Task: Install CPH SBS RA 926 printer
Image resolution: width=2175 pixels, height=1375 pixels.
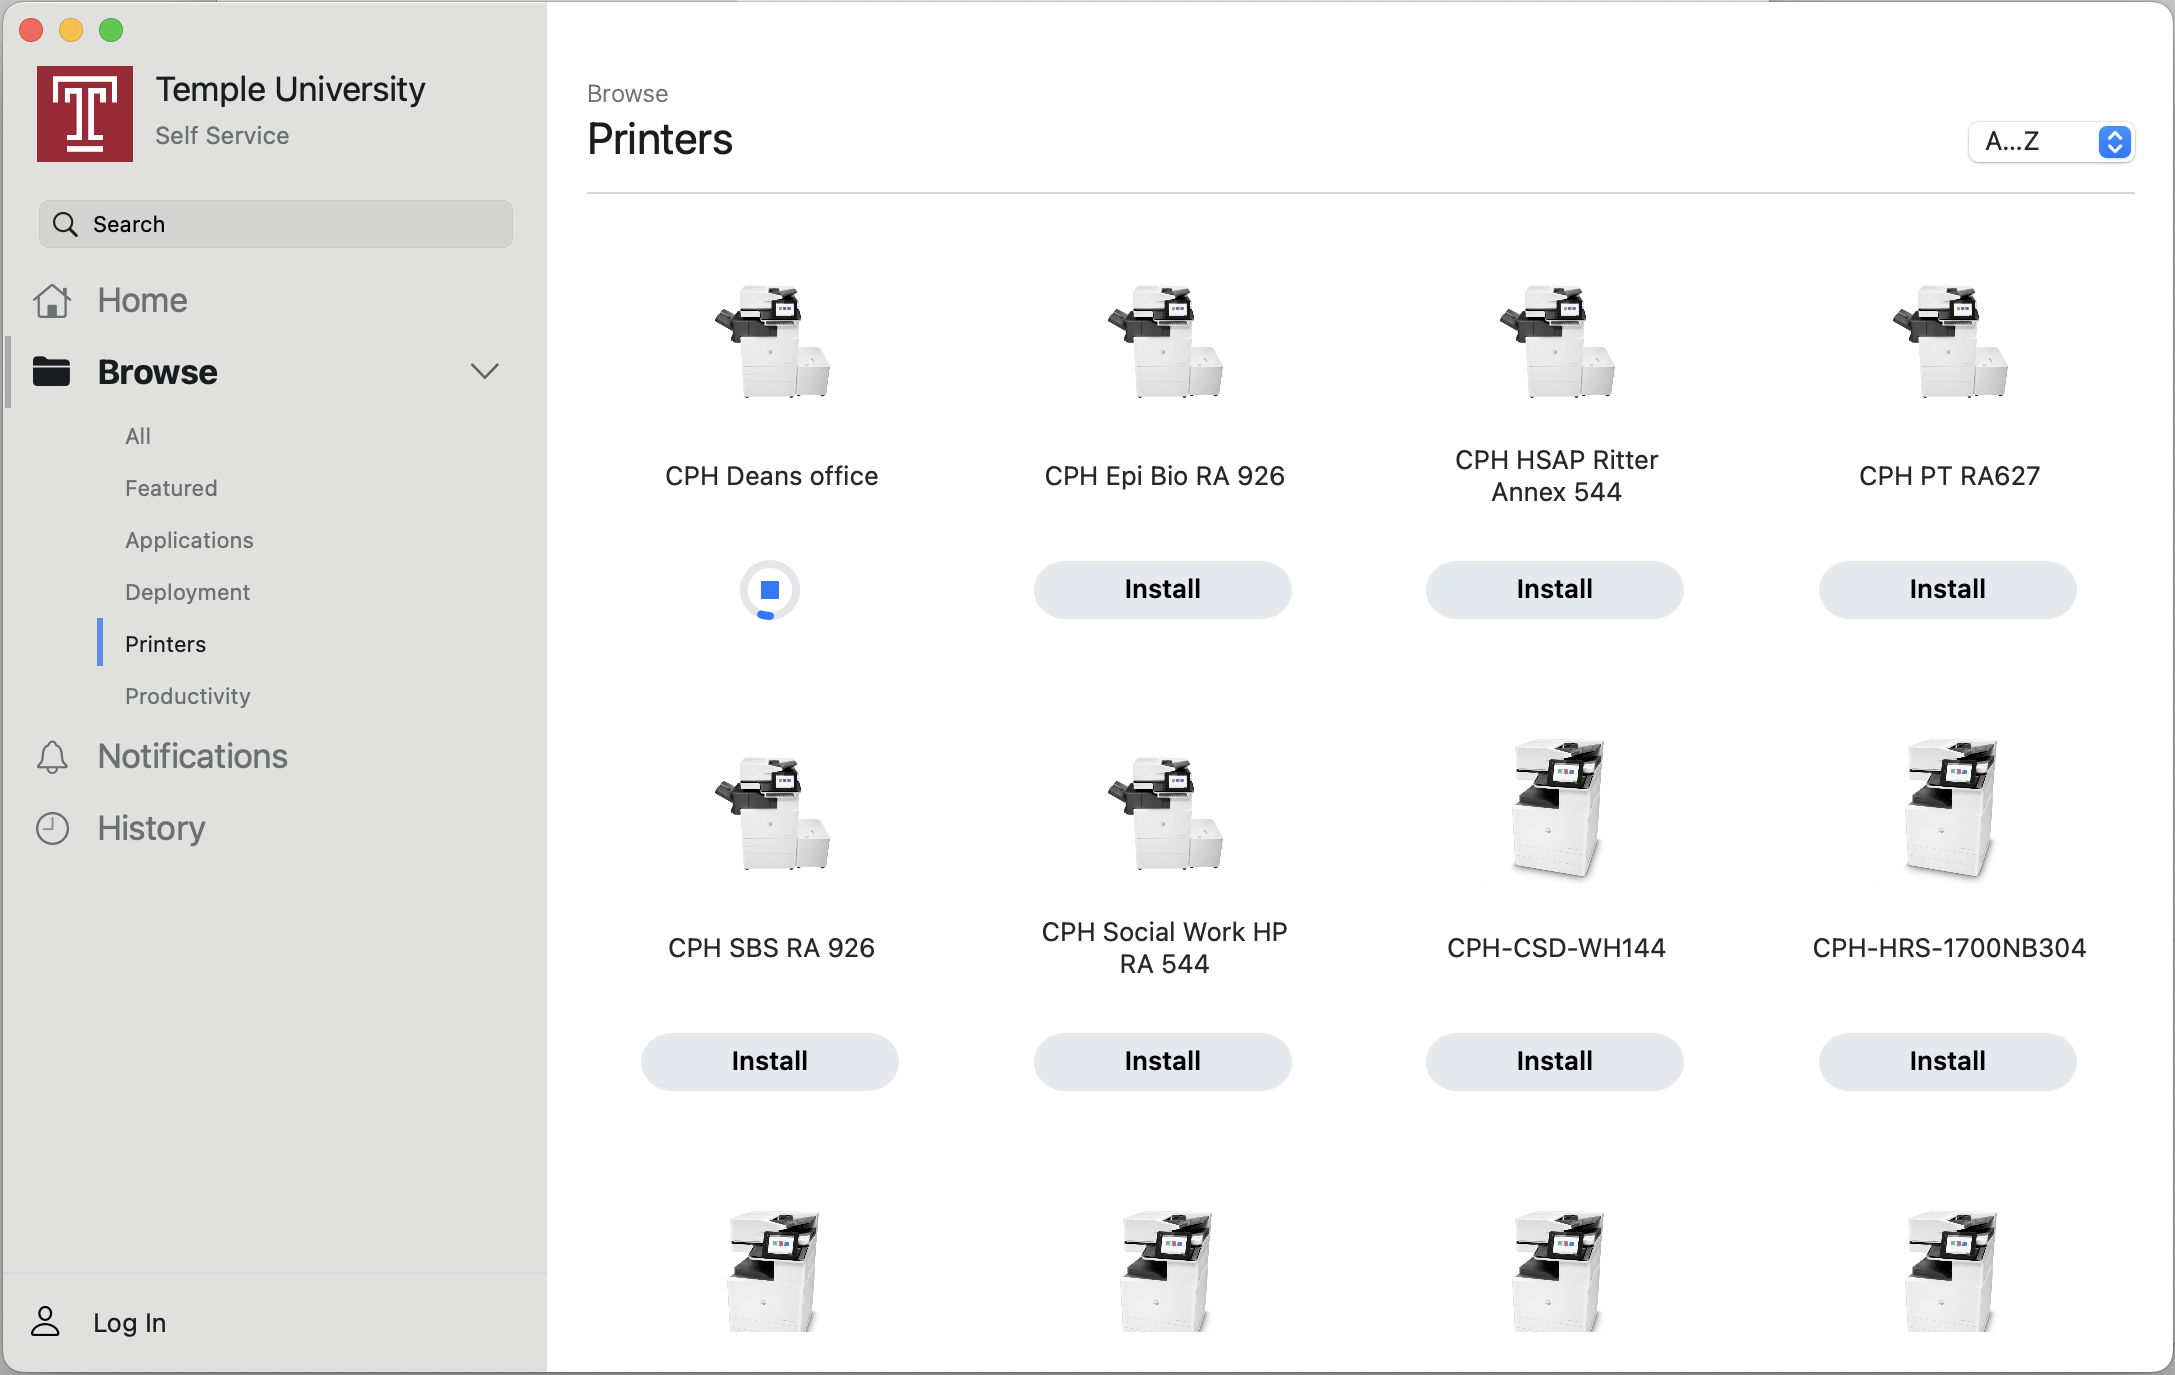Action: coord(769,1062)
